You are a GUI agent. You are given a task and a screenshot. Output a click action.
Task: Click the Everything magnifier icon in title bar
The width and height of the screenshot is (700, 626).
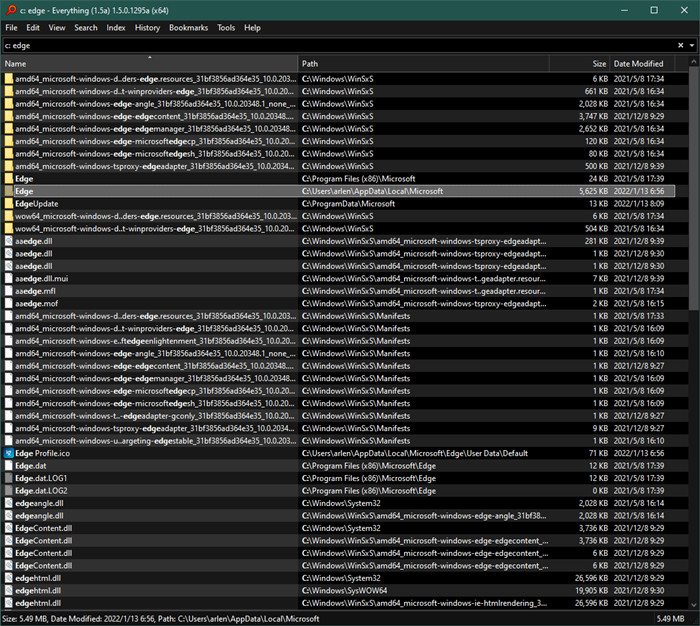click(x=11, y=10)
